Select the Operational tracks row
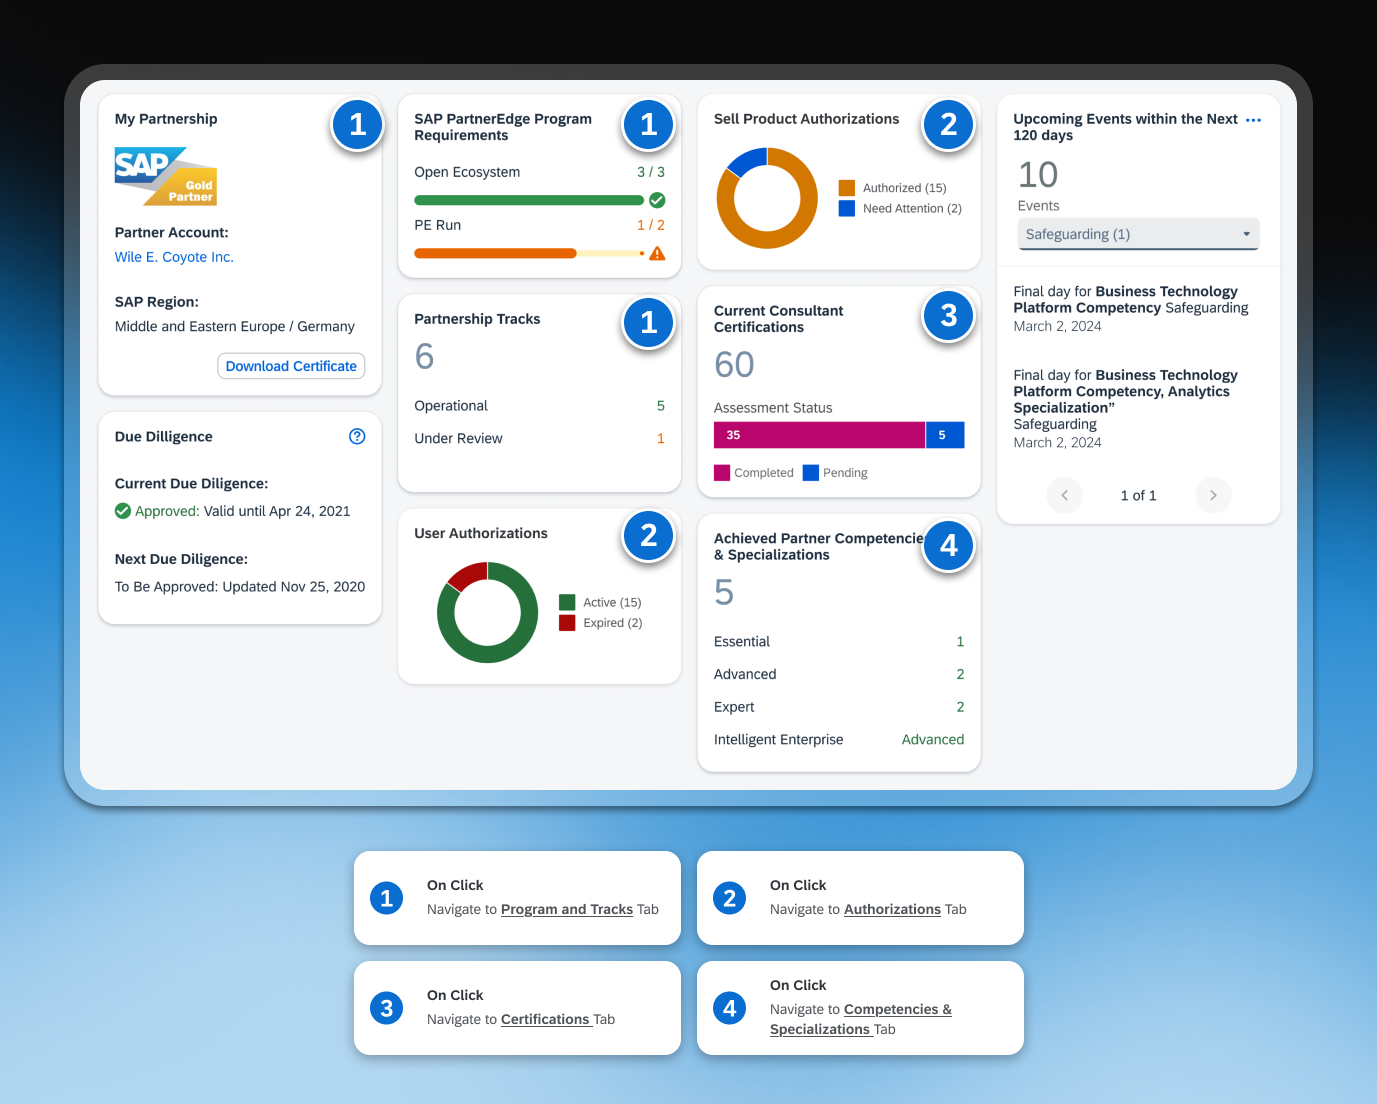Screen dimensions: 1377x1104 coord(539,406)
